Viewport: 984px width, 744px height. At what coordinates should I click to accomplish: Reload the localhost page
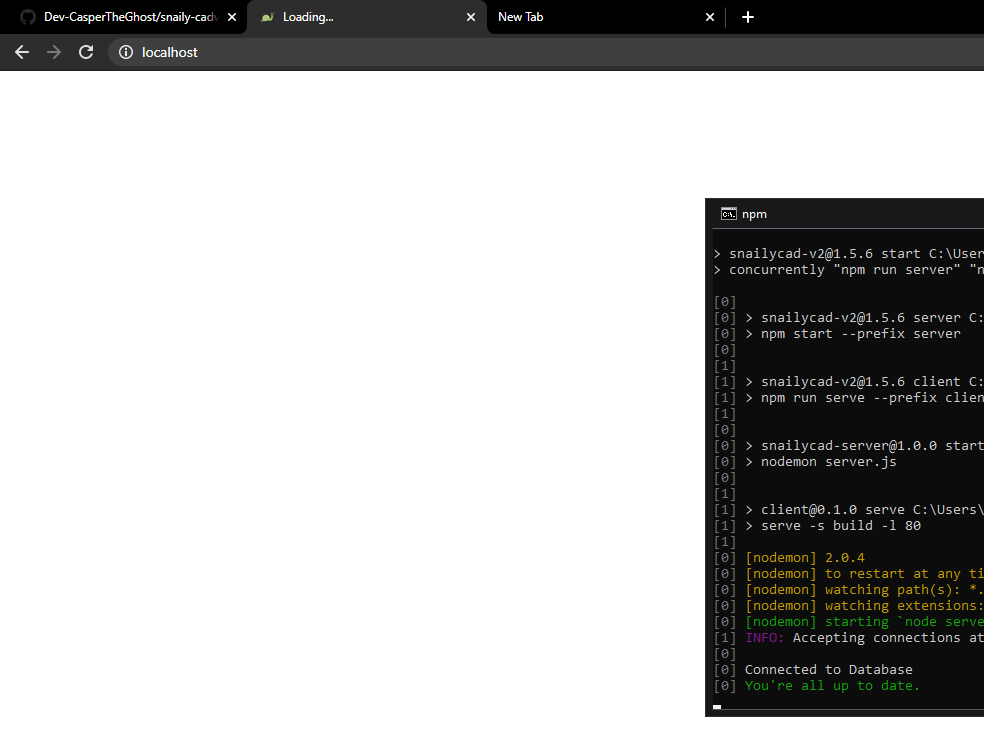click(x=85, y=52)
